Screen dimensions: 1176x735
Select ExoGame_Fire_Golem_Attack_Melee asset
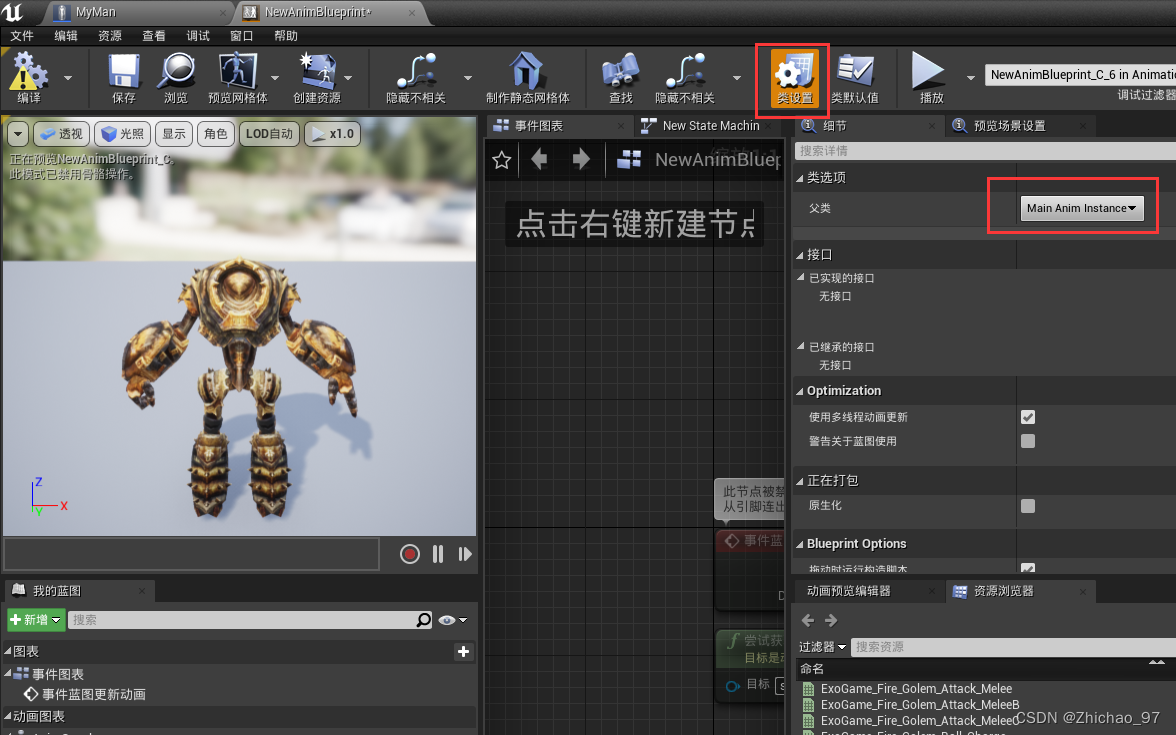[916, 688]
